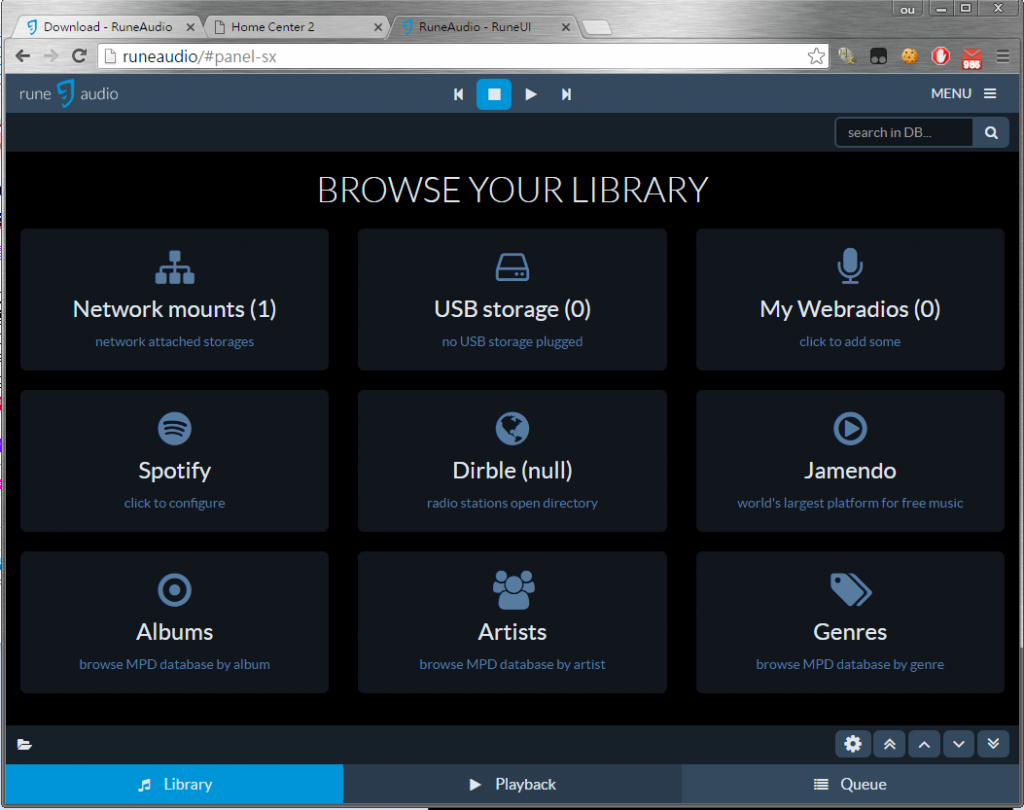The height and width of the screenshot is (810, 1024).
Task: Click the play button in header
Action: [531, 94]
